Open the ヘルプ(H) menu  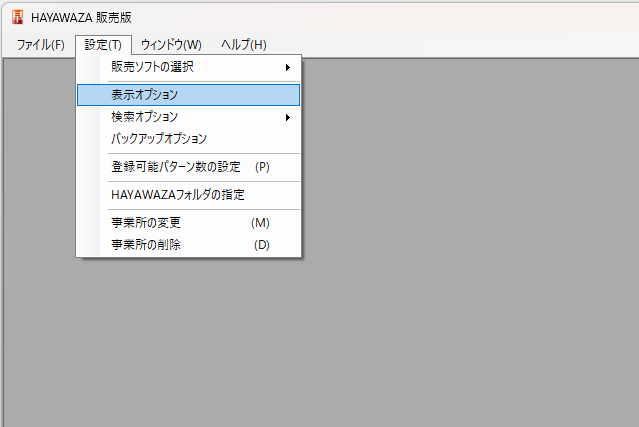(x=243, y=45)
